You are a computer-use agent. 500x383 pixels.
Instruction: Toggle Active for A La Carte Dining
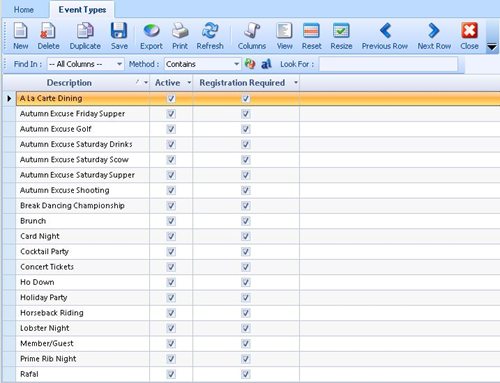pos(171,99)
